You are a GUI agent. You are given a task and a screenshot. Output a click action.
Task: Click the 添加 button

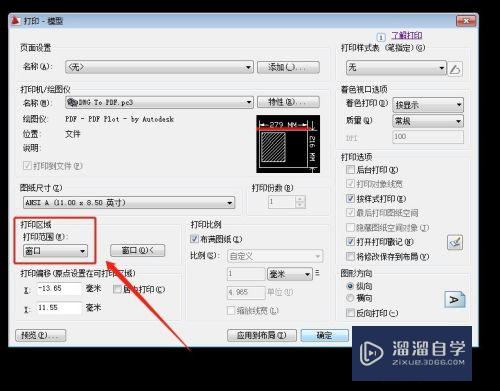click(x=288, y=67)
